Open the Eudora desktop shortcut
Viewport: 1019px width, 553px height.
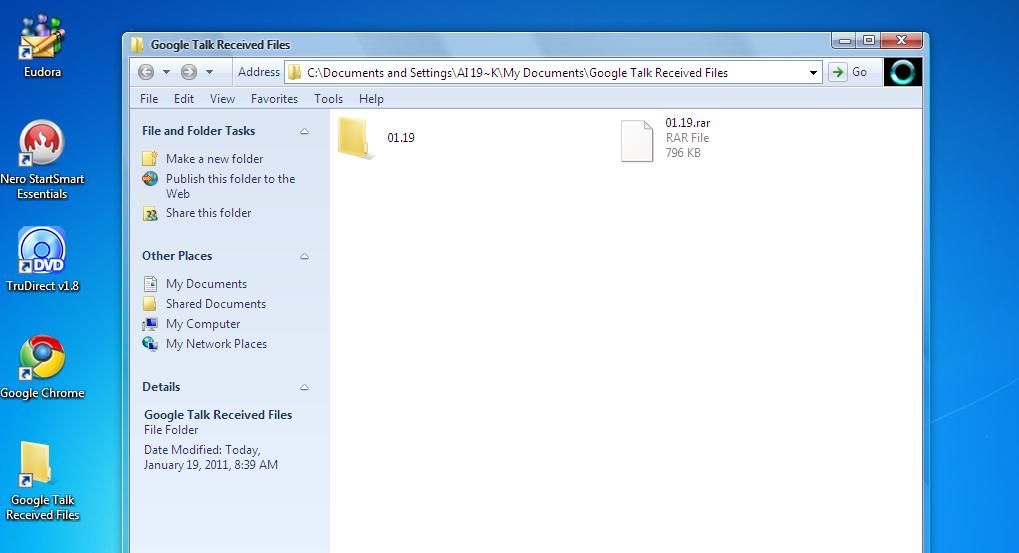pos(42,39)
